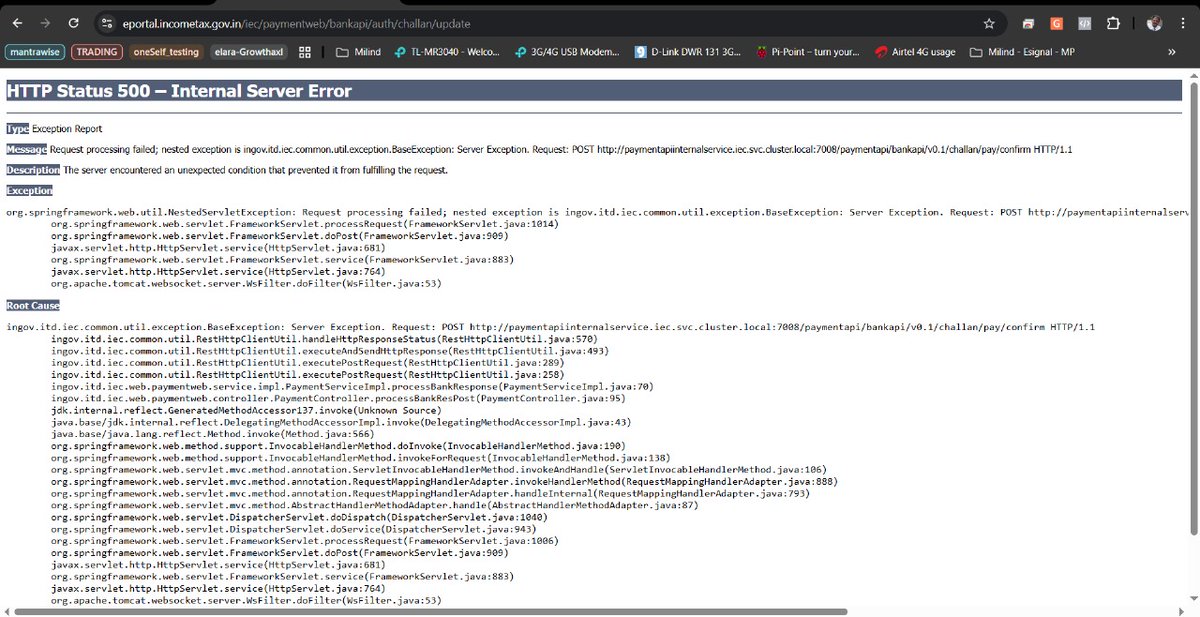The width and height of the screenshot is (1200, 617).
Task: Click the horizontal scrollbar at page bottom
Action: click(431, 610)
